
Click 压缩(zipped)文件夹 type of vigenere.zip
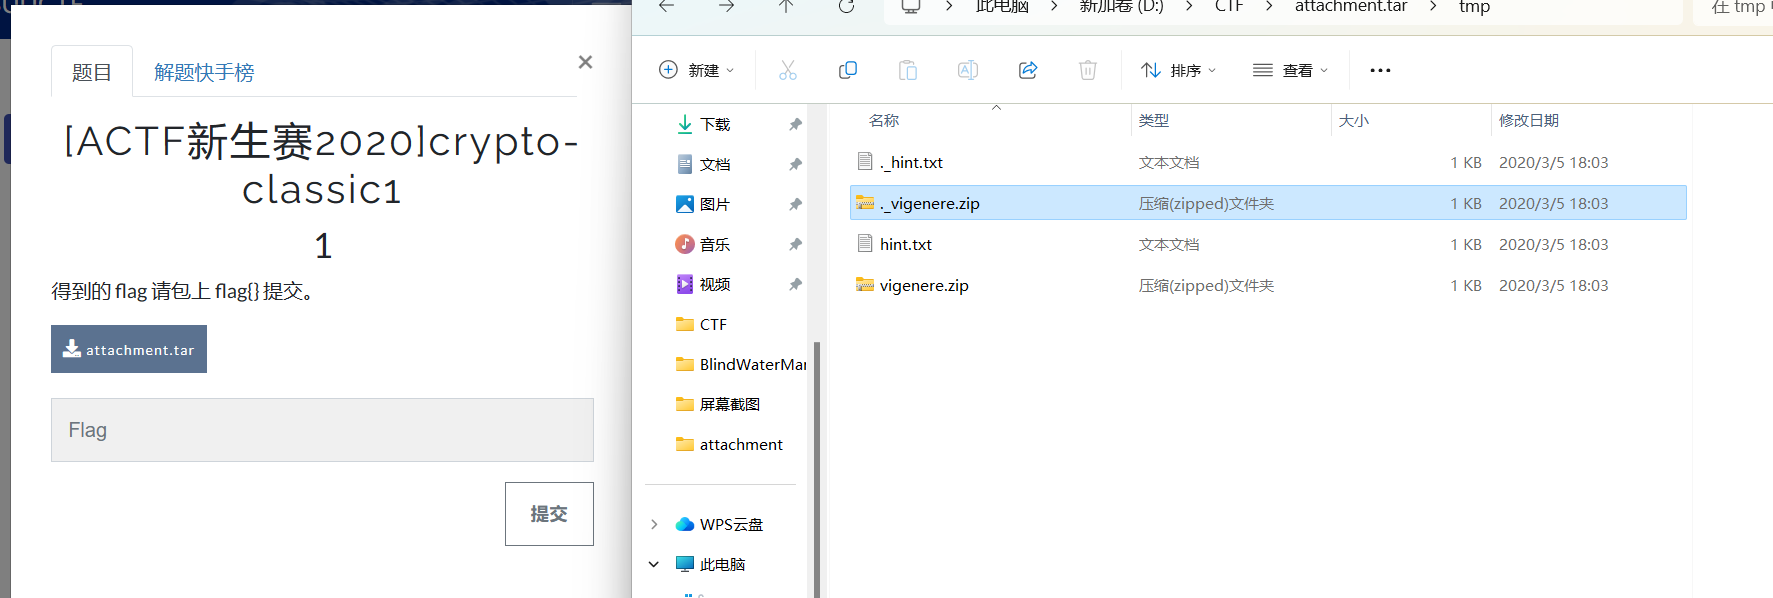[1206, 285]
